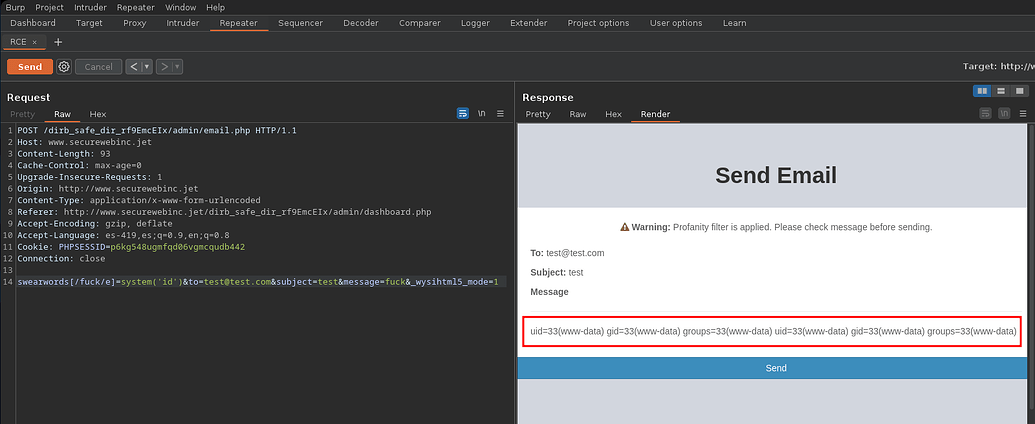Open the Request panel hamburger options menu
This screenshot has width=1035, height=424.
[x=500, y=114]
